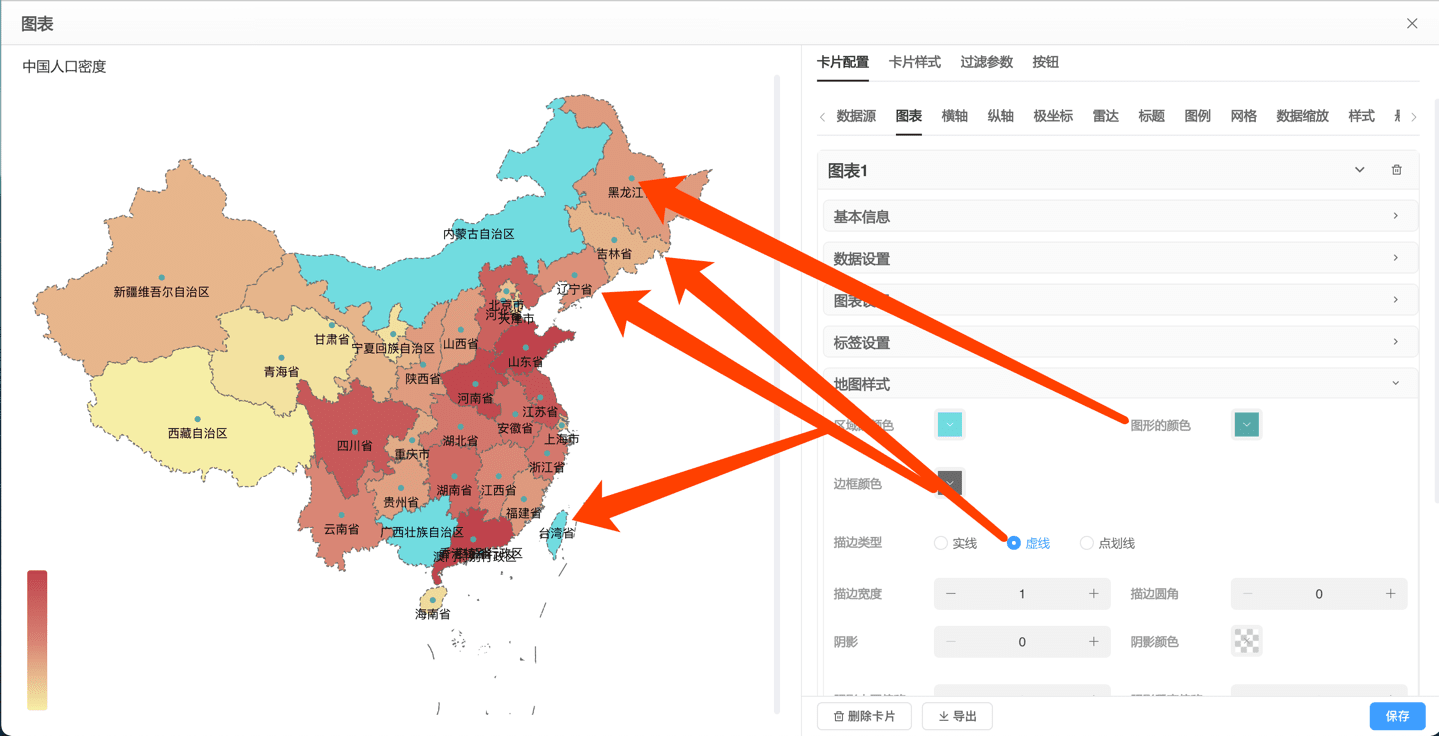Open the 网格 sub-tab
The height and width of the screenshot is (736, 1439).
[1244, 116]
